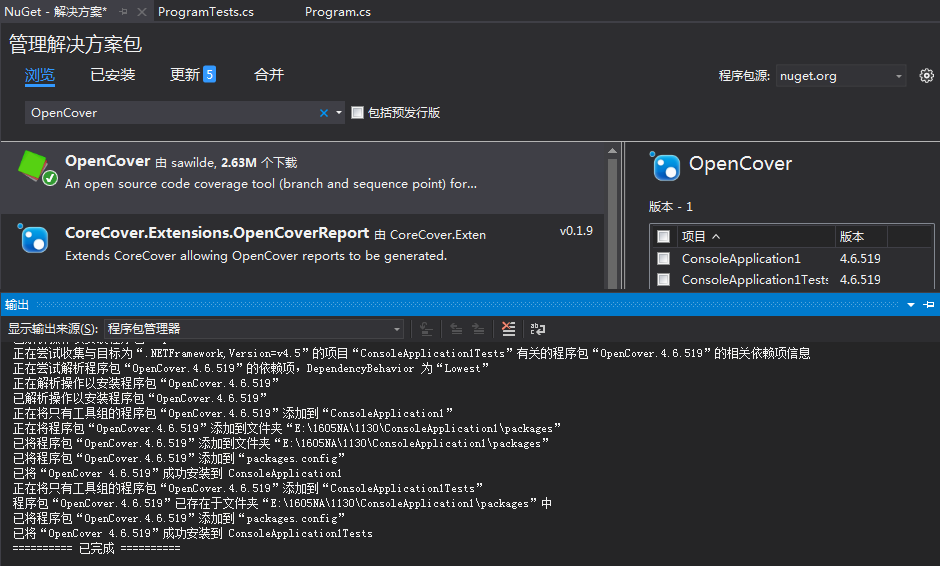
Task: Click the CoreCover.Extensions package icon
Action: [33, 238]
